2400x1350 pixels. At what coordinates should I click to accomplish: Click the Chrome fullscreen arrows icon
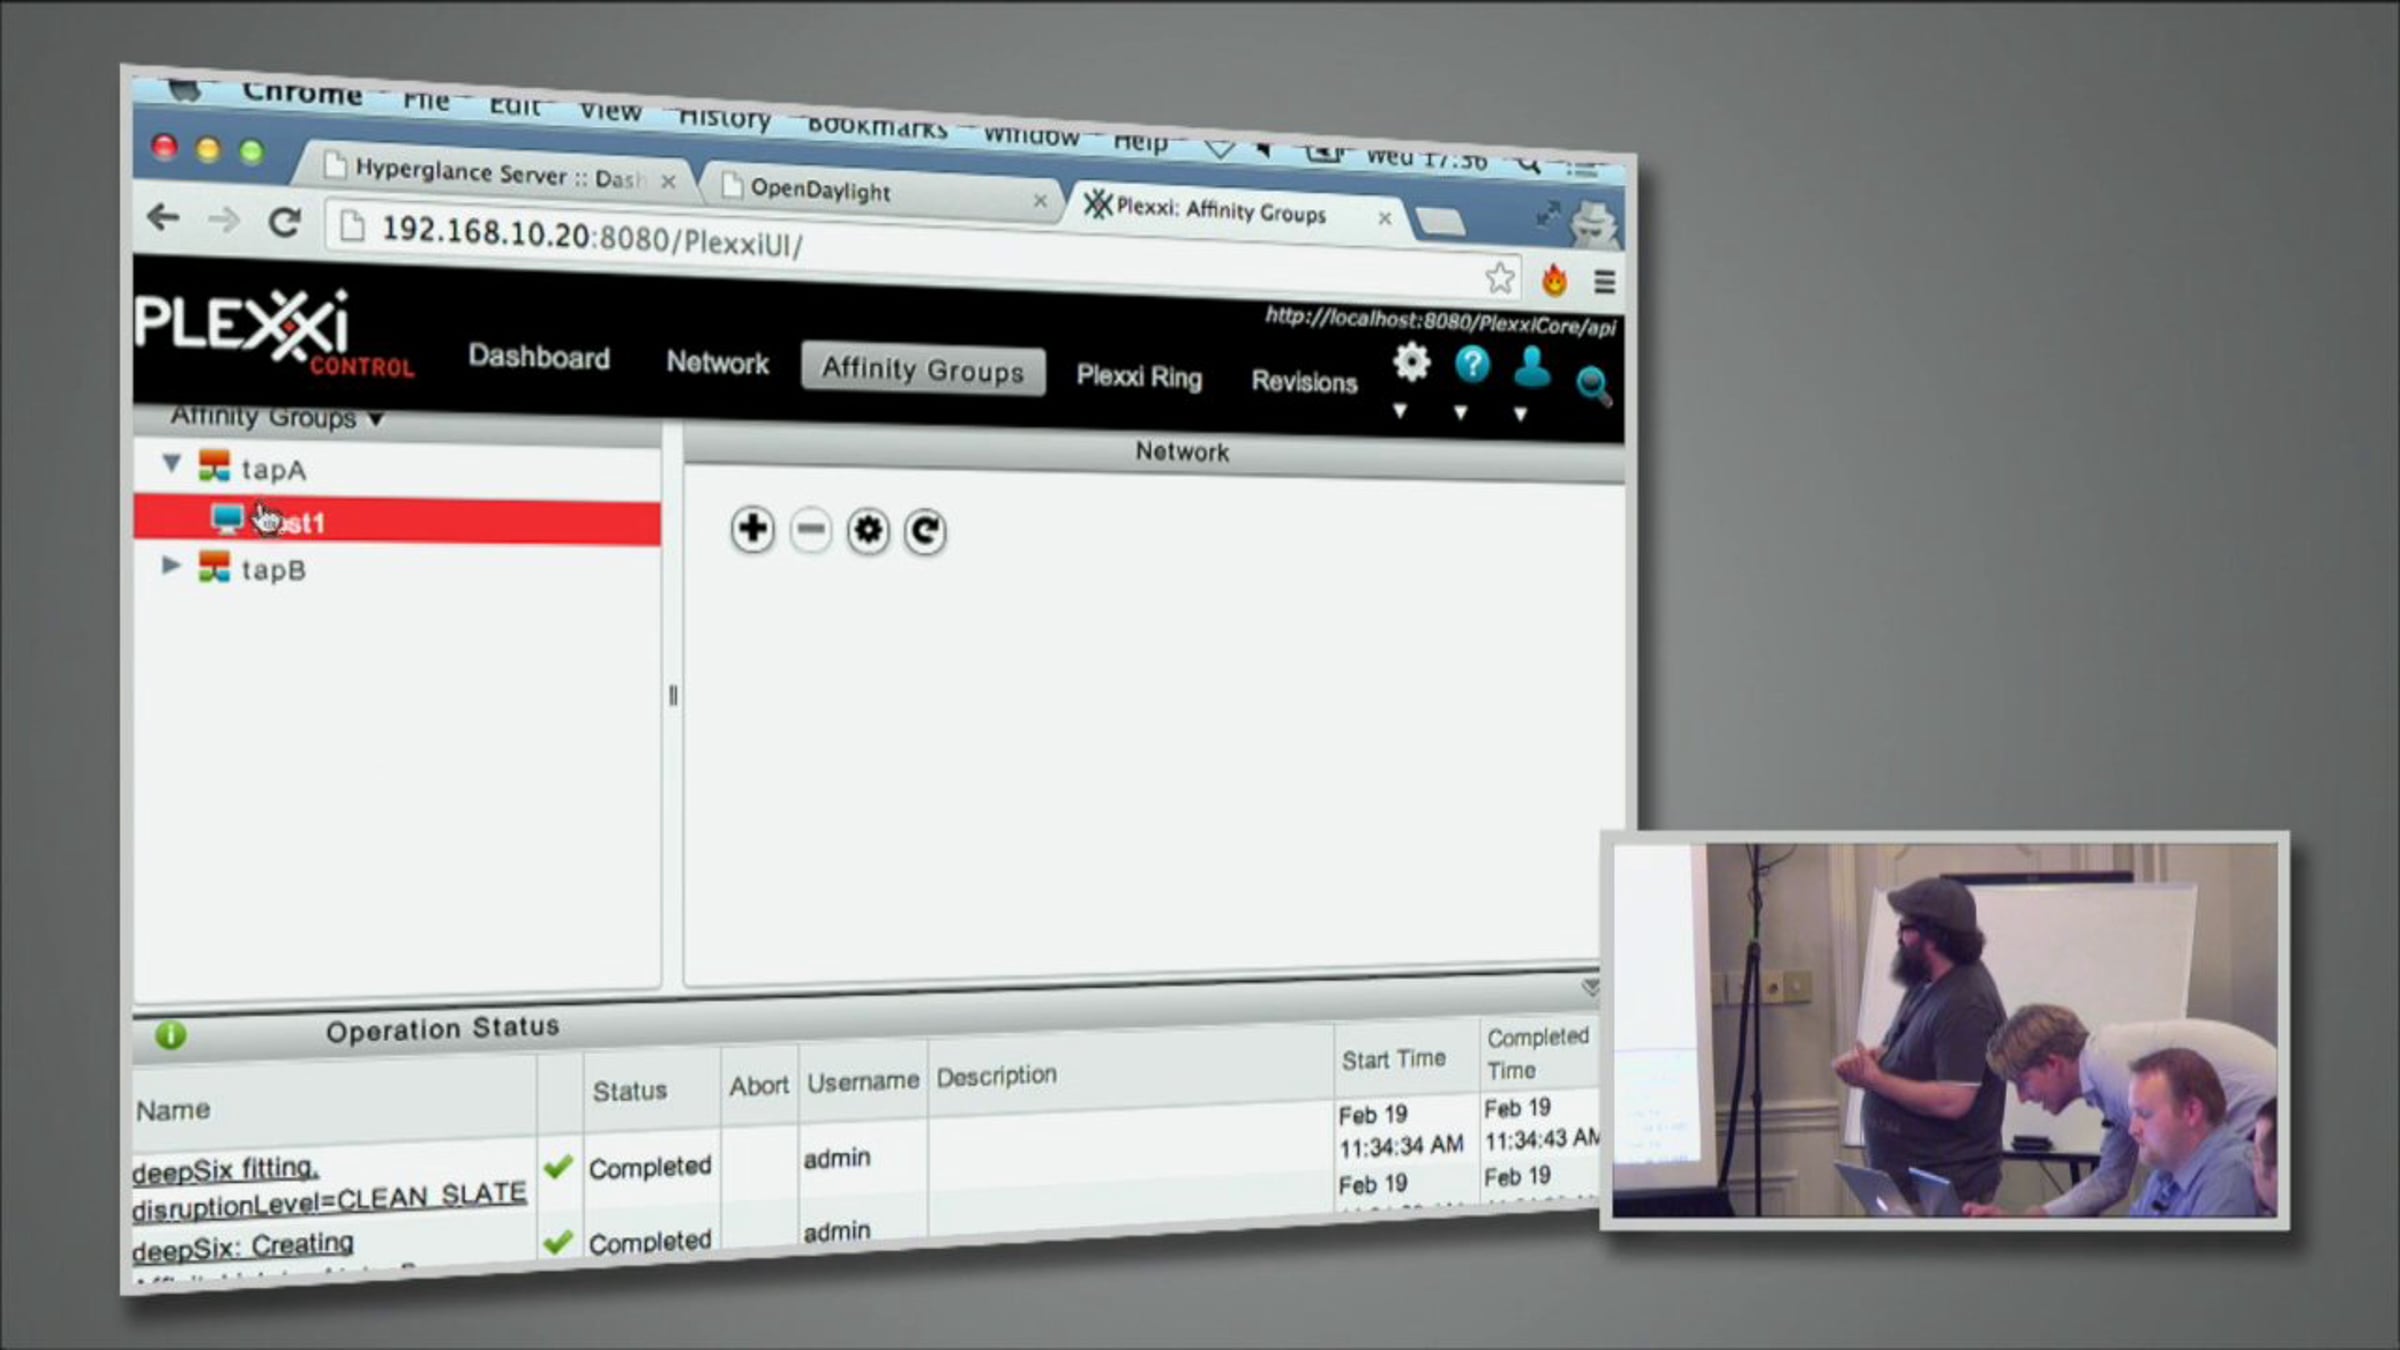tap(1548, 213)
